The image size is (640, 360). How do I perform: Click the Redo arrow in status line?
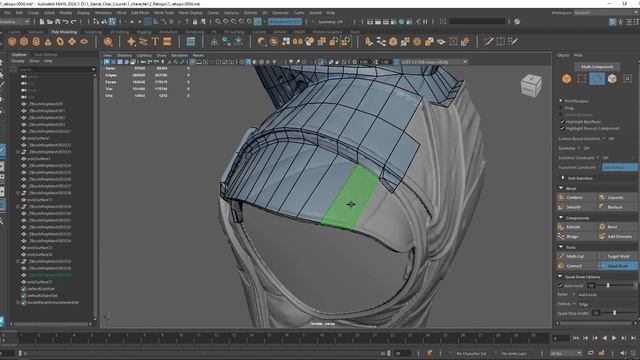[73, 22]
